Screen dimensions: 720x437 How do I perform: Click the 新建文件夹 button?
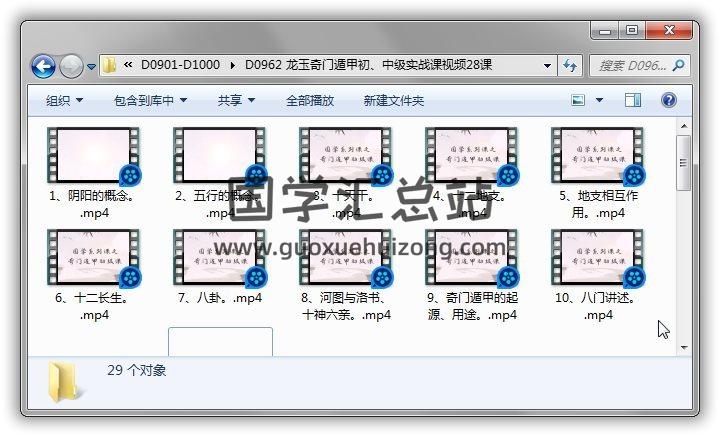coord(394,100)
